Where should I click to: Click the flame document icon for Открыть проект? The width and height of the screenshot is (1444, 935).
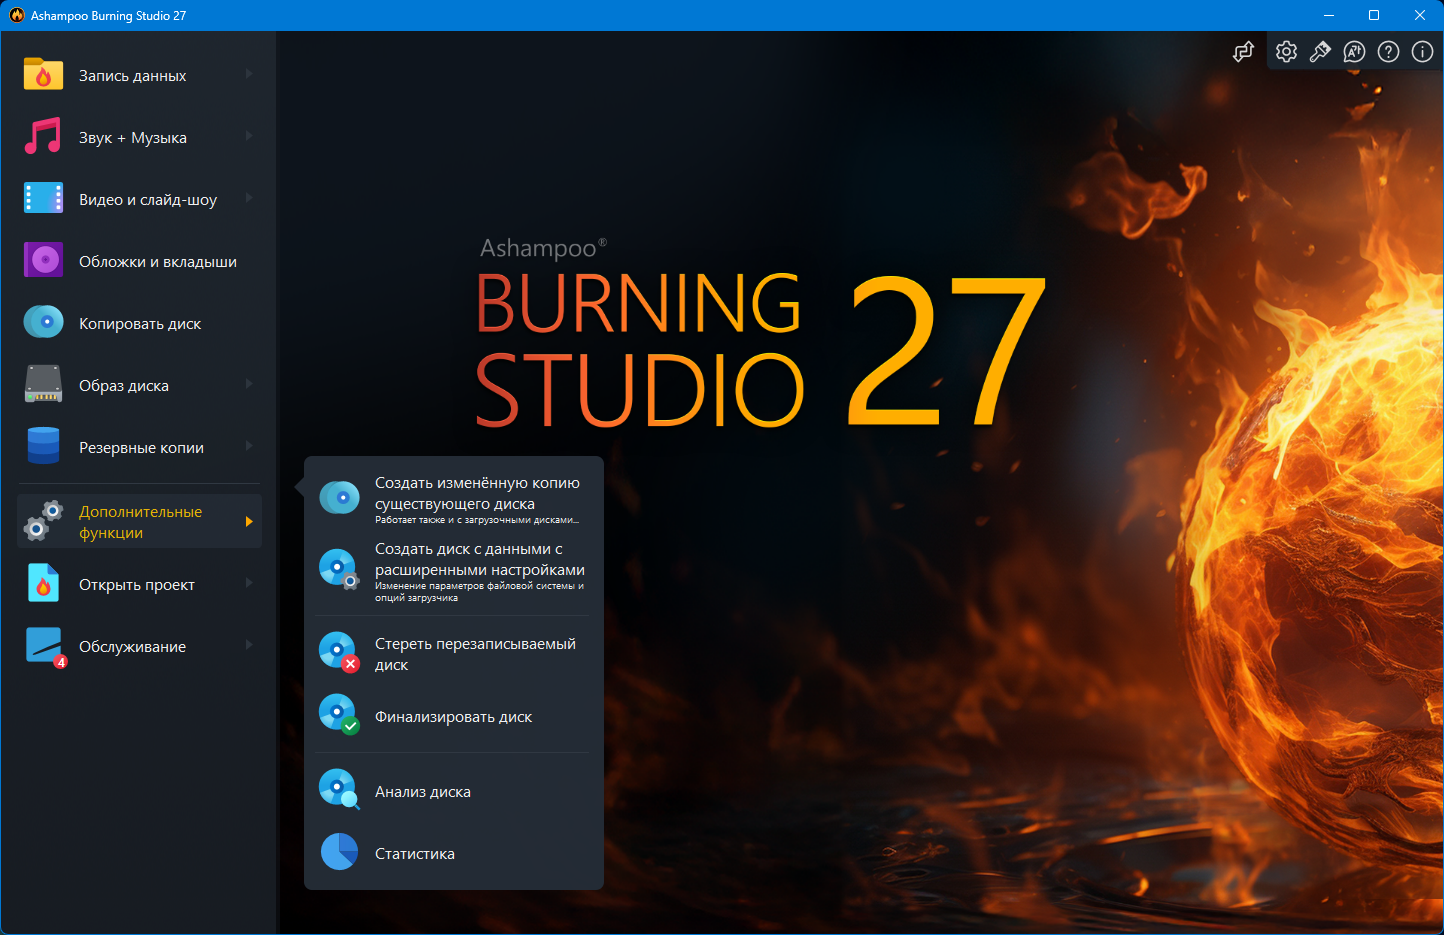[x=43, y=584]
